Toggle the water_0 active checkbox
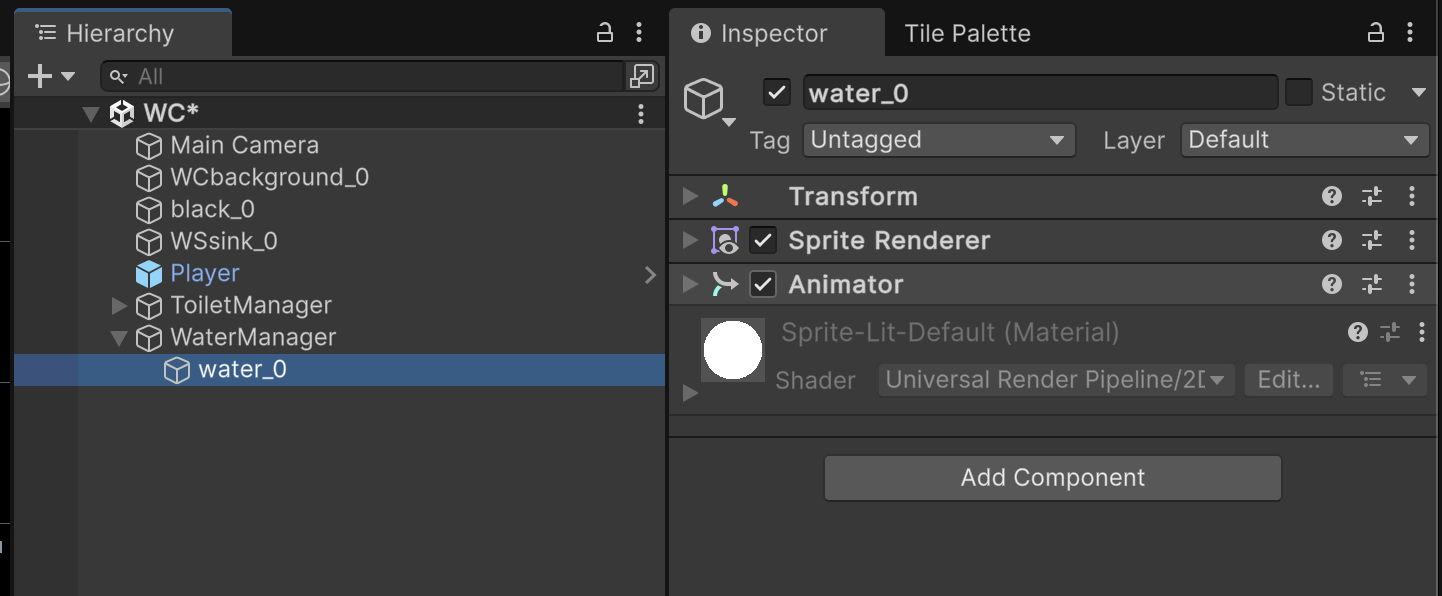 tap(777, 93)
